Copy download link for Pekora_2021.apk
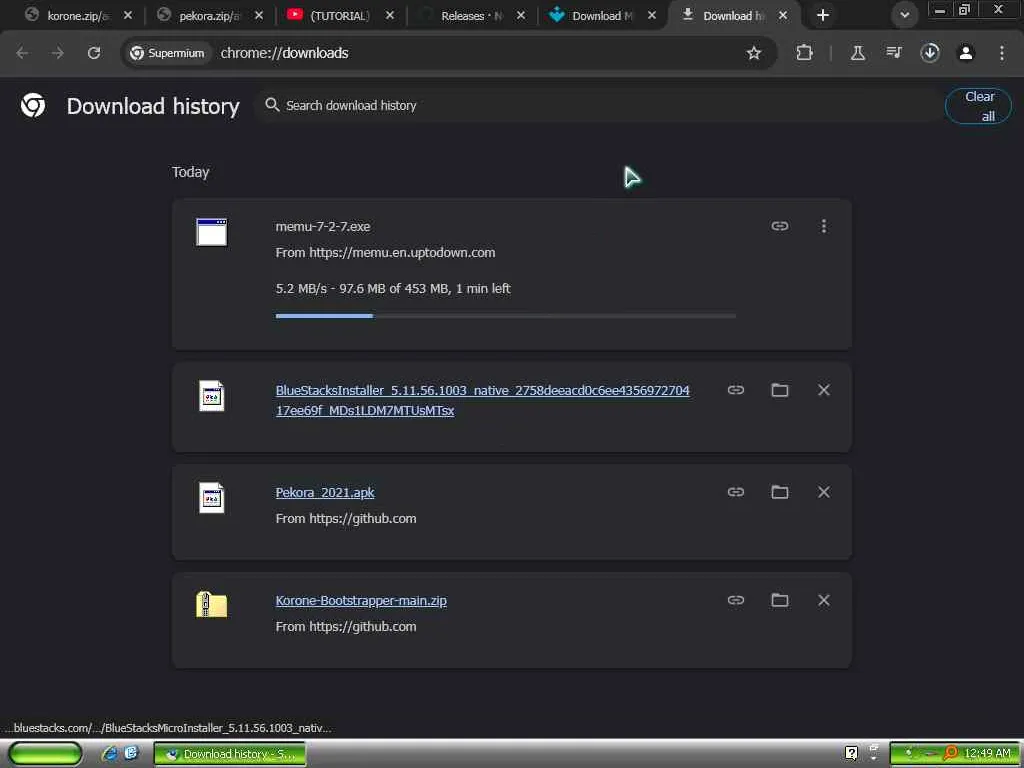Image resolution: width=1024 pixels, height=768 pixels. [x=736, y=492]
